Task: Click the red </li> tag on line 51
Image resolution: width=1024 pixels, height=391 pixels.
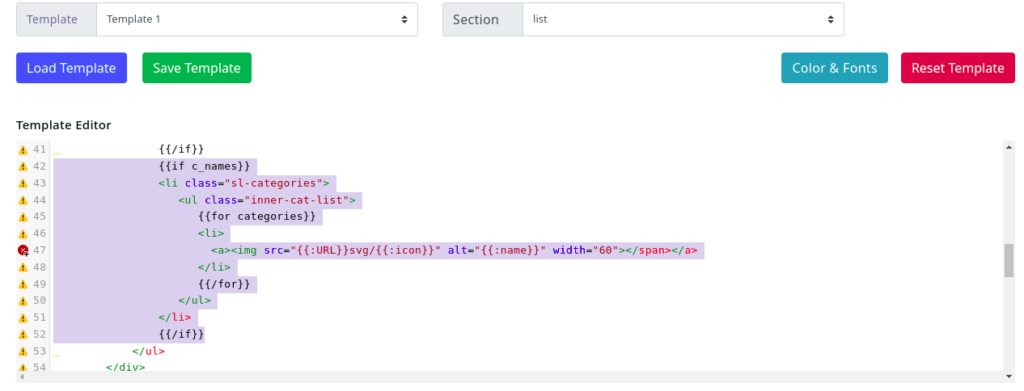Action: click(x=175, y=318)
